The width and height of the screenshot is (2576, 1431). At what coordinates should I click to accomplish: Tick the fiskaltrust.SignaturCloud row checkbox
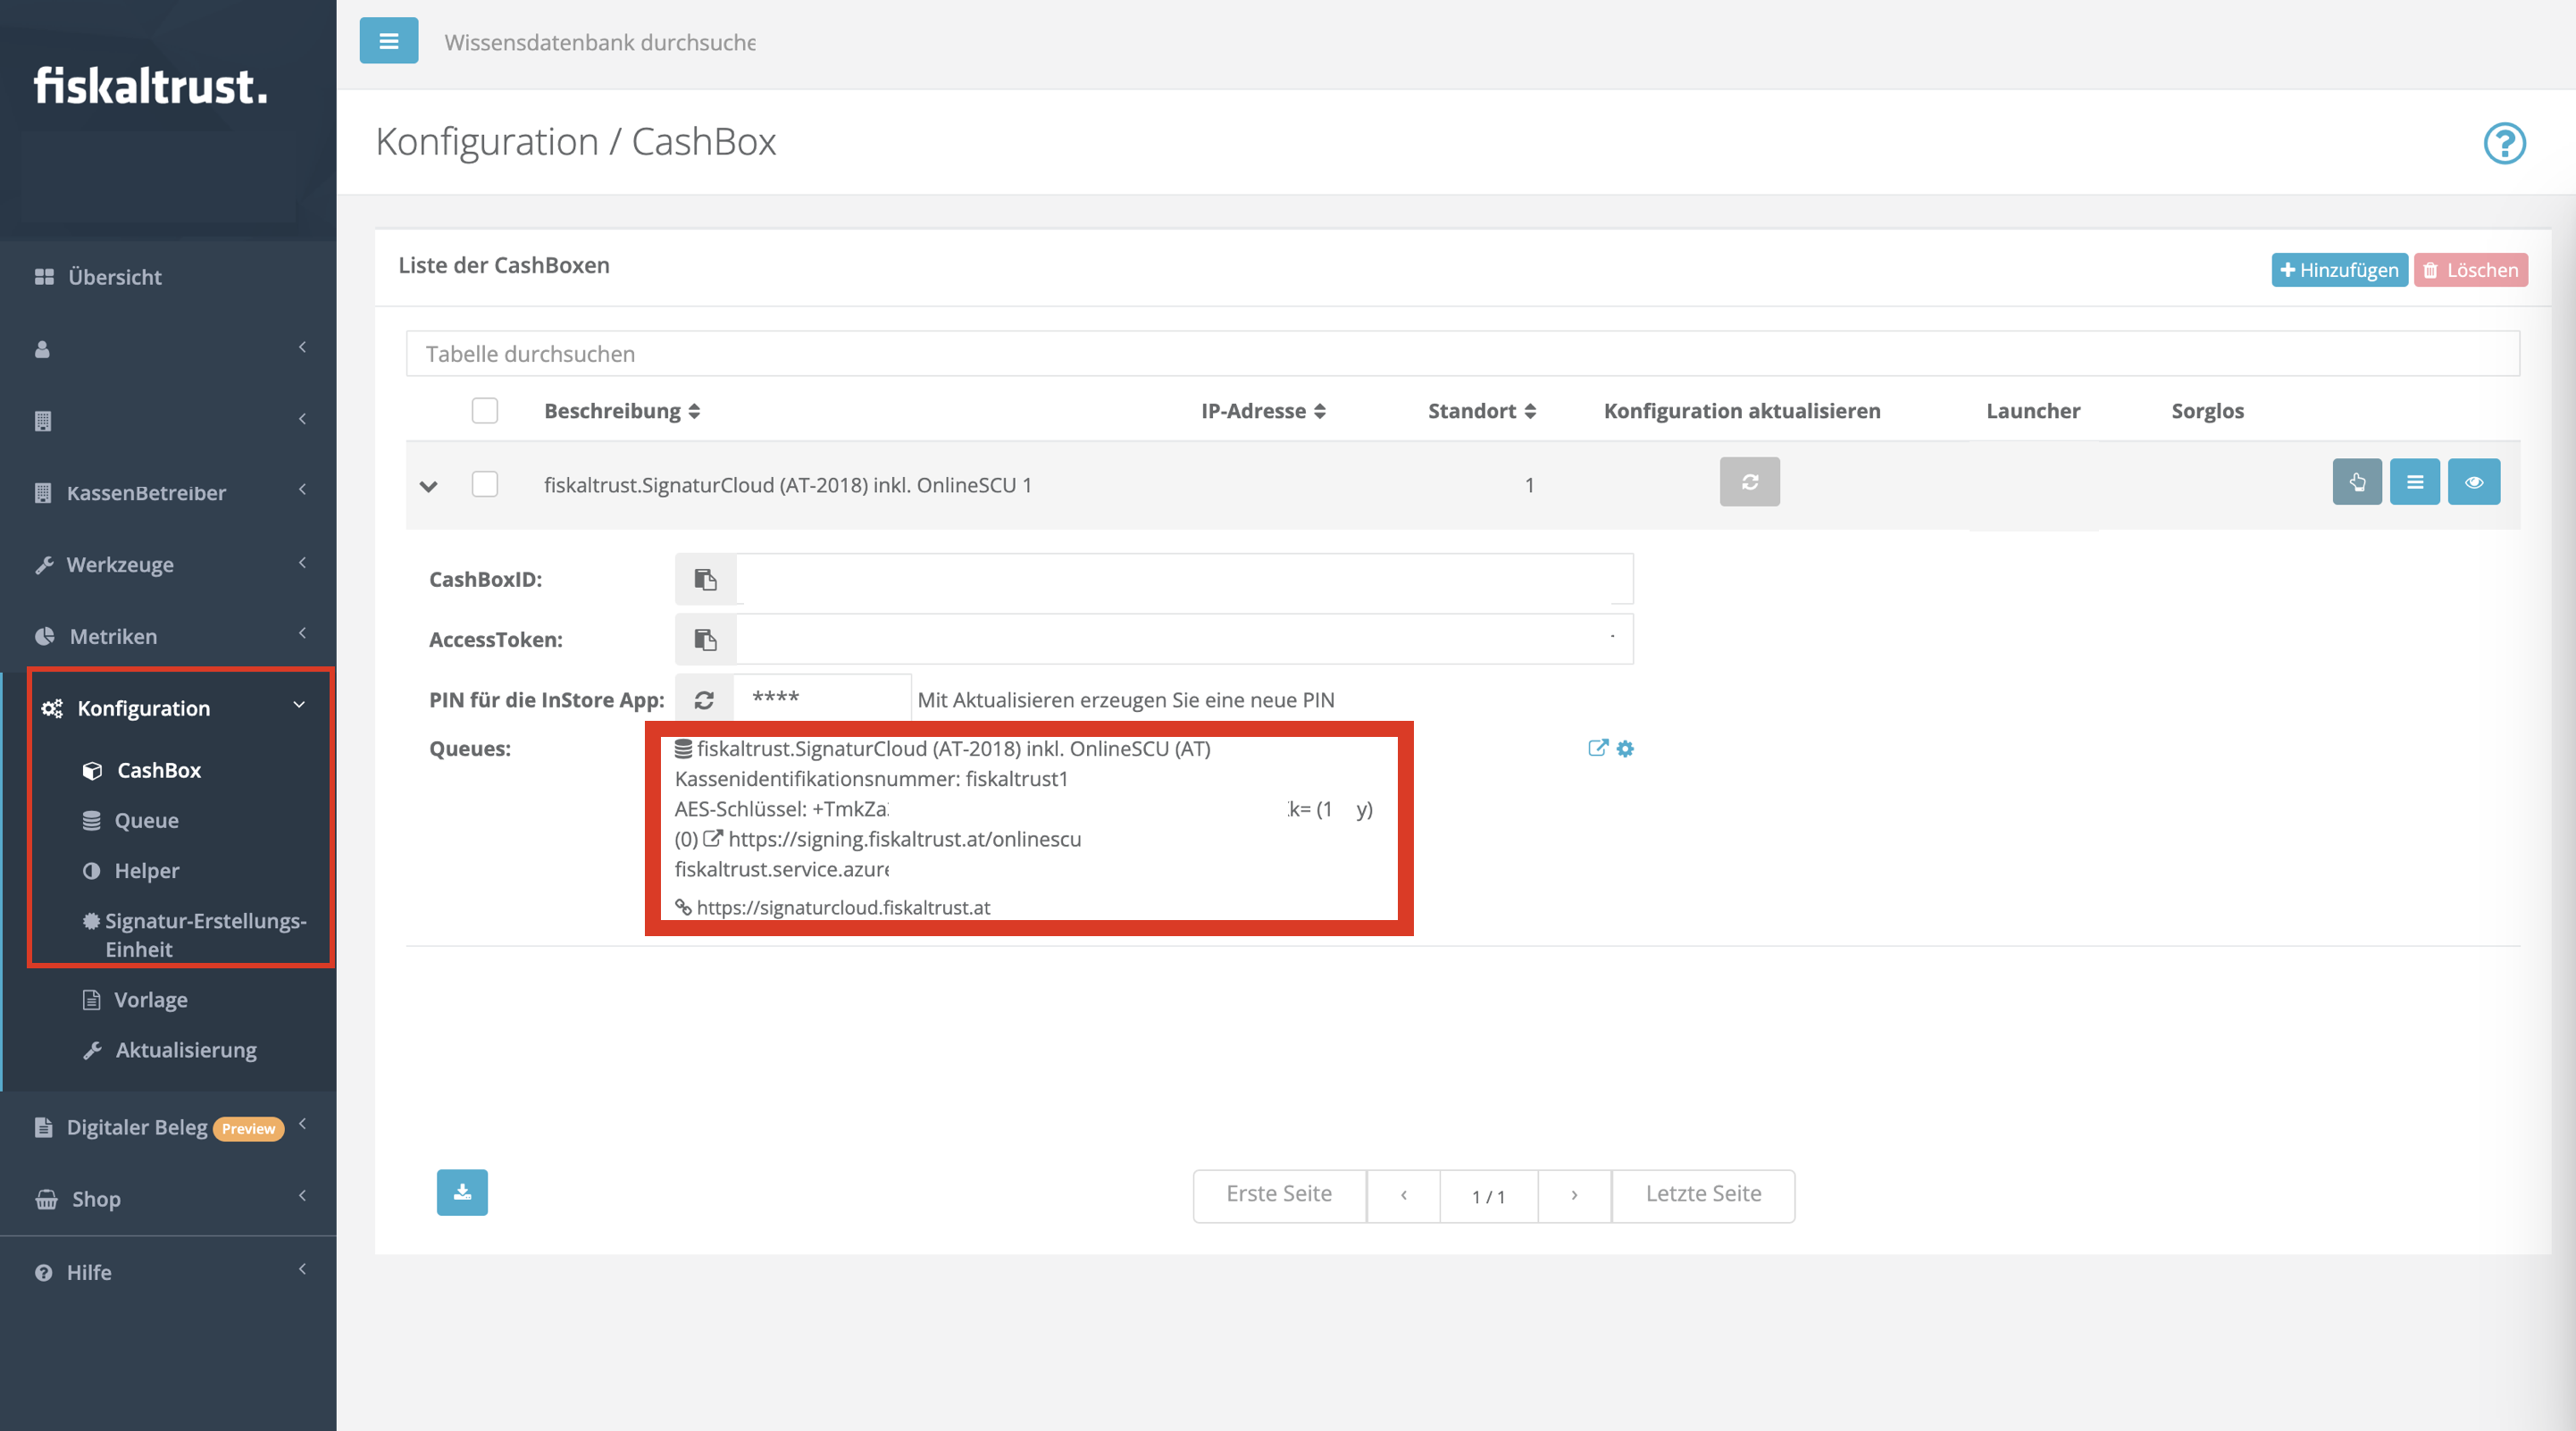pos(484,484)
